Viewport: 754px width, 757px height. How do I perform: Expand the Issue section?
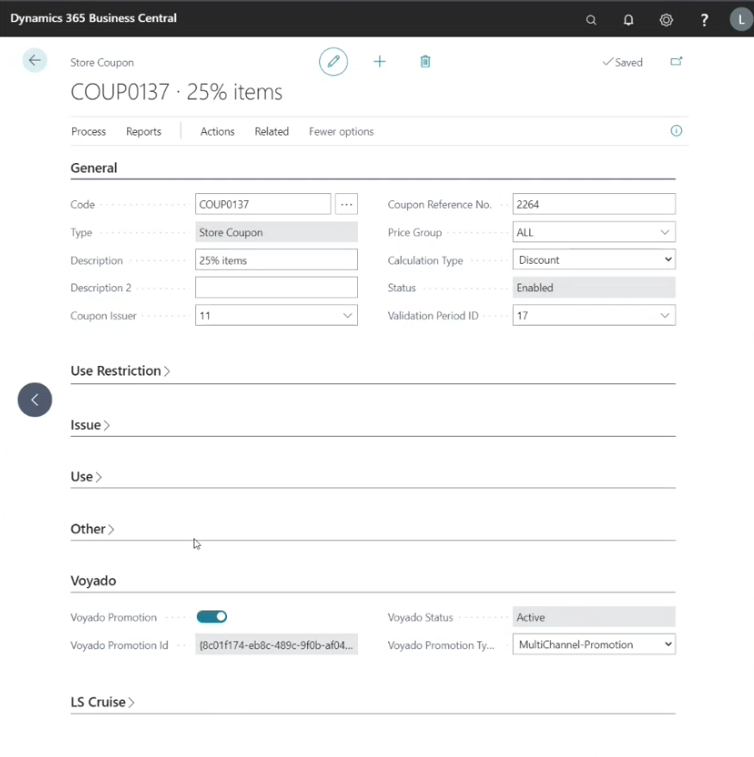coord(90,425)
